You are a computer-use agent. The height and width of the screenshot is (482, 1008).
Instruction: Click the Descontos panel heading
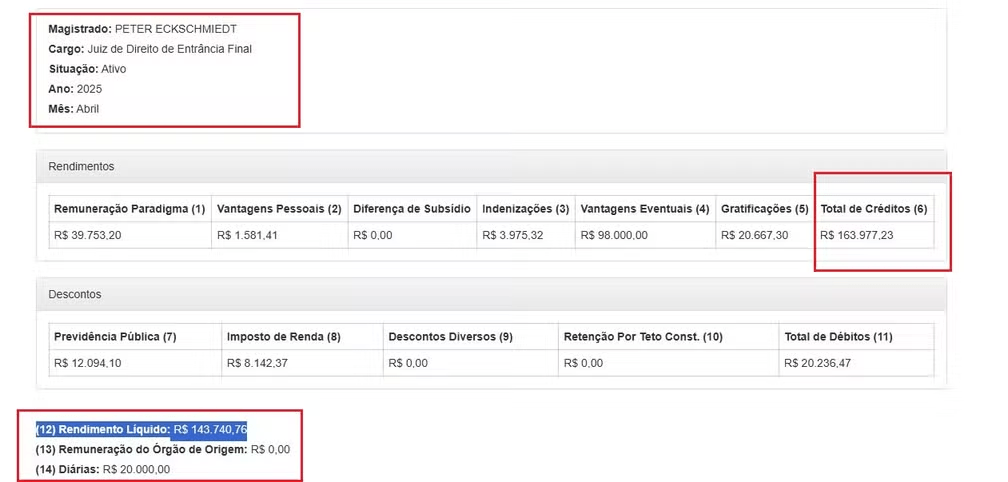(x=75, y=294)
